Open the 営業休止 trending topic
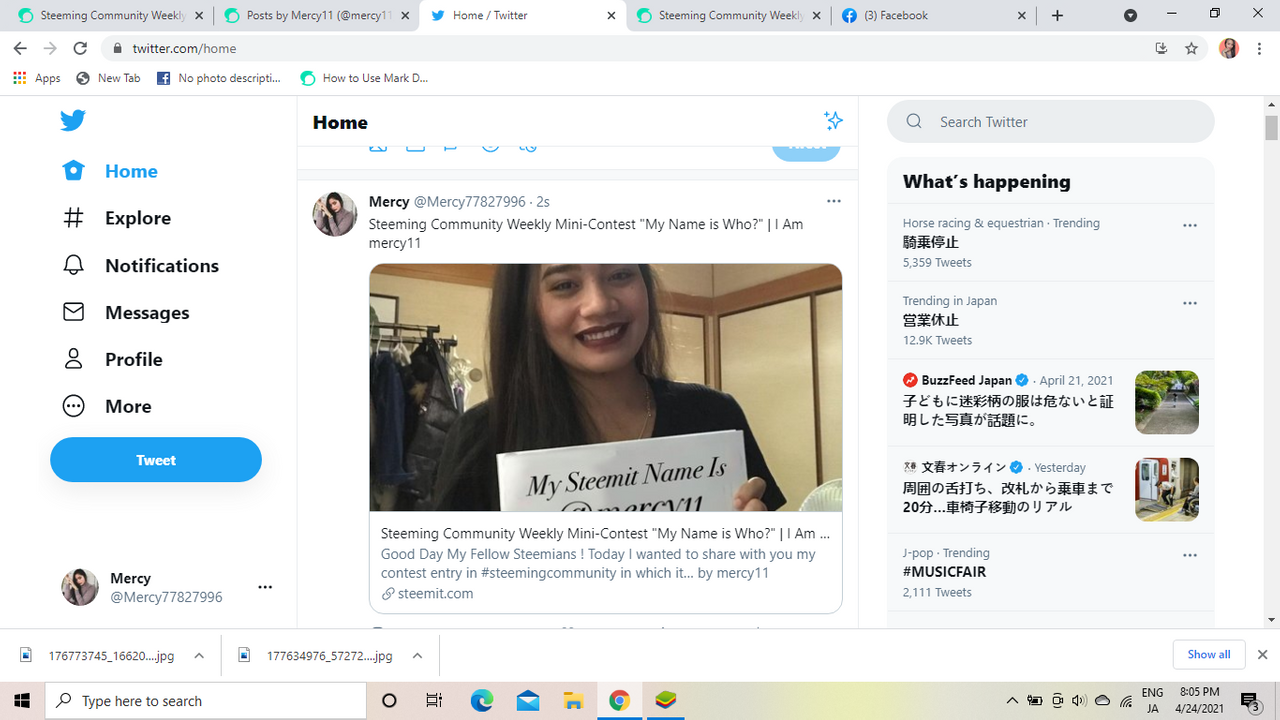Viewport: 1280px width, 720px height. pyautogui.click(x=931, y=320)
